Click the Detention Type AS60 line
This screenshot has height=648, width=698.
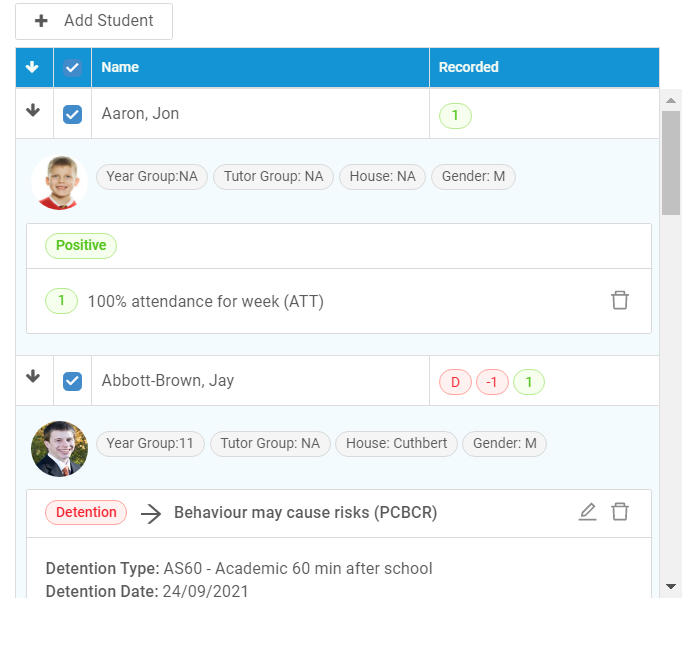pyautogui.click(x=239, y=568)
